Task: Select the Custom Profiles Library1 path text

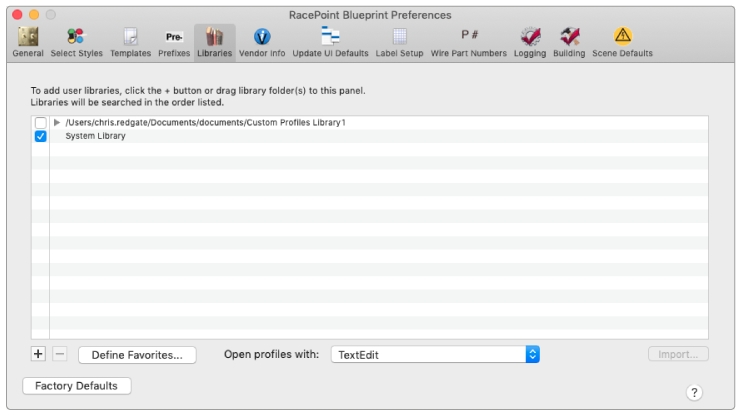Action: pyautogui.click(x=205, y=123)
